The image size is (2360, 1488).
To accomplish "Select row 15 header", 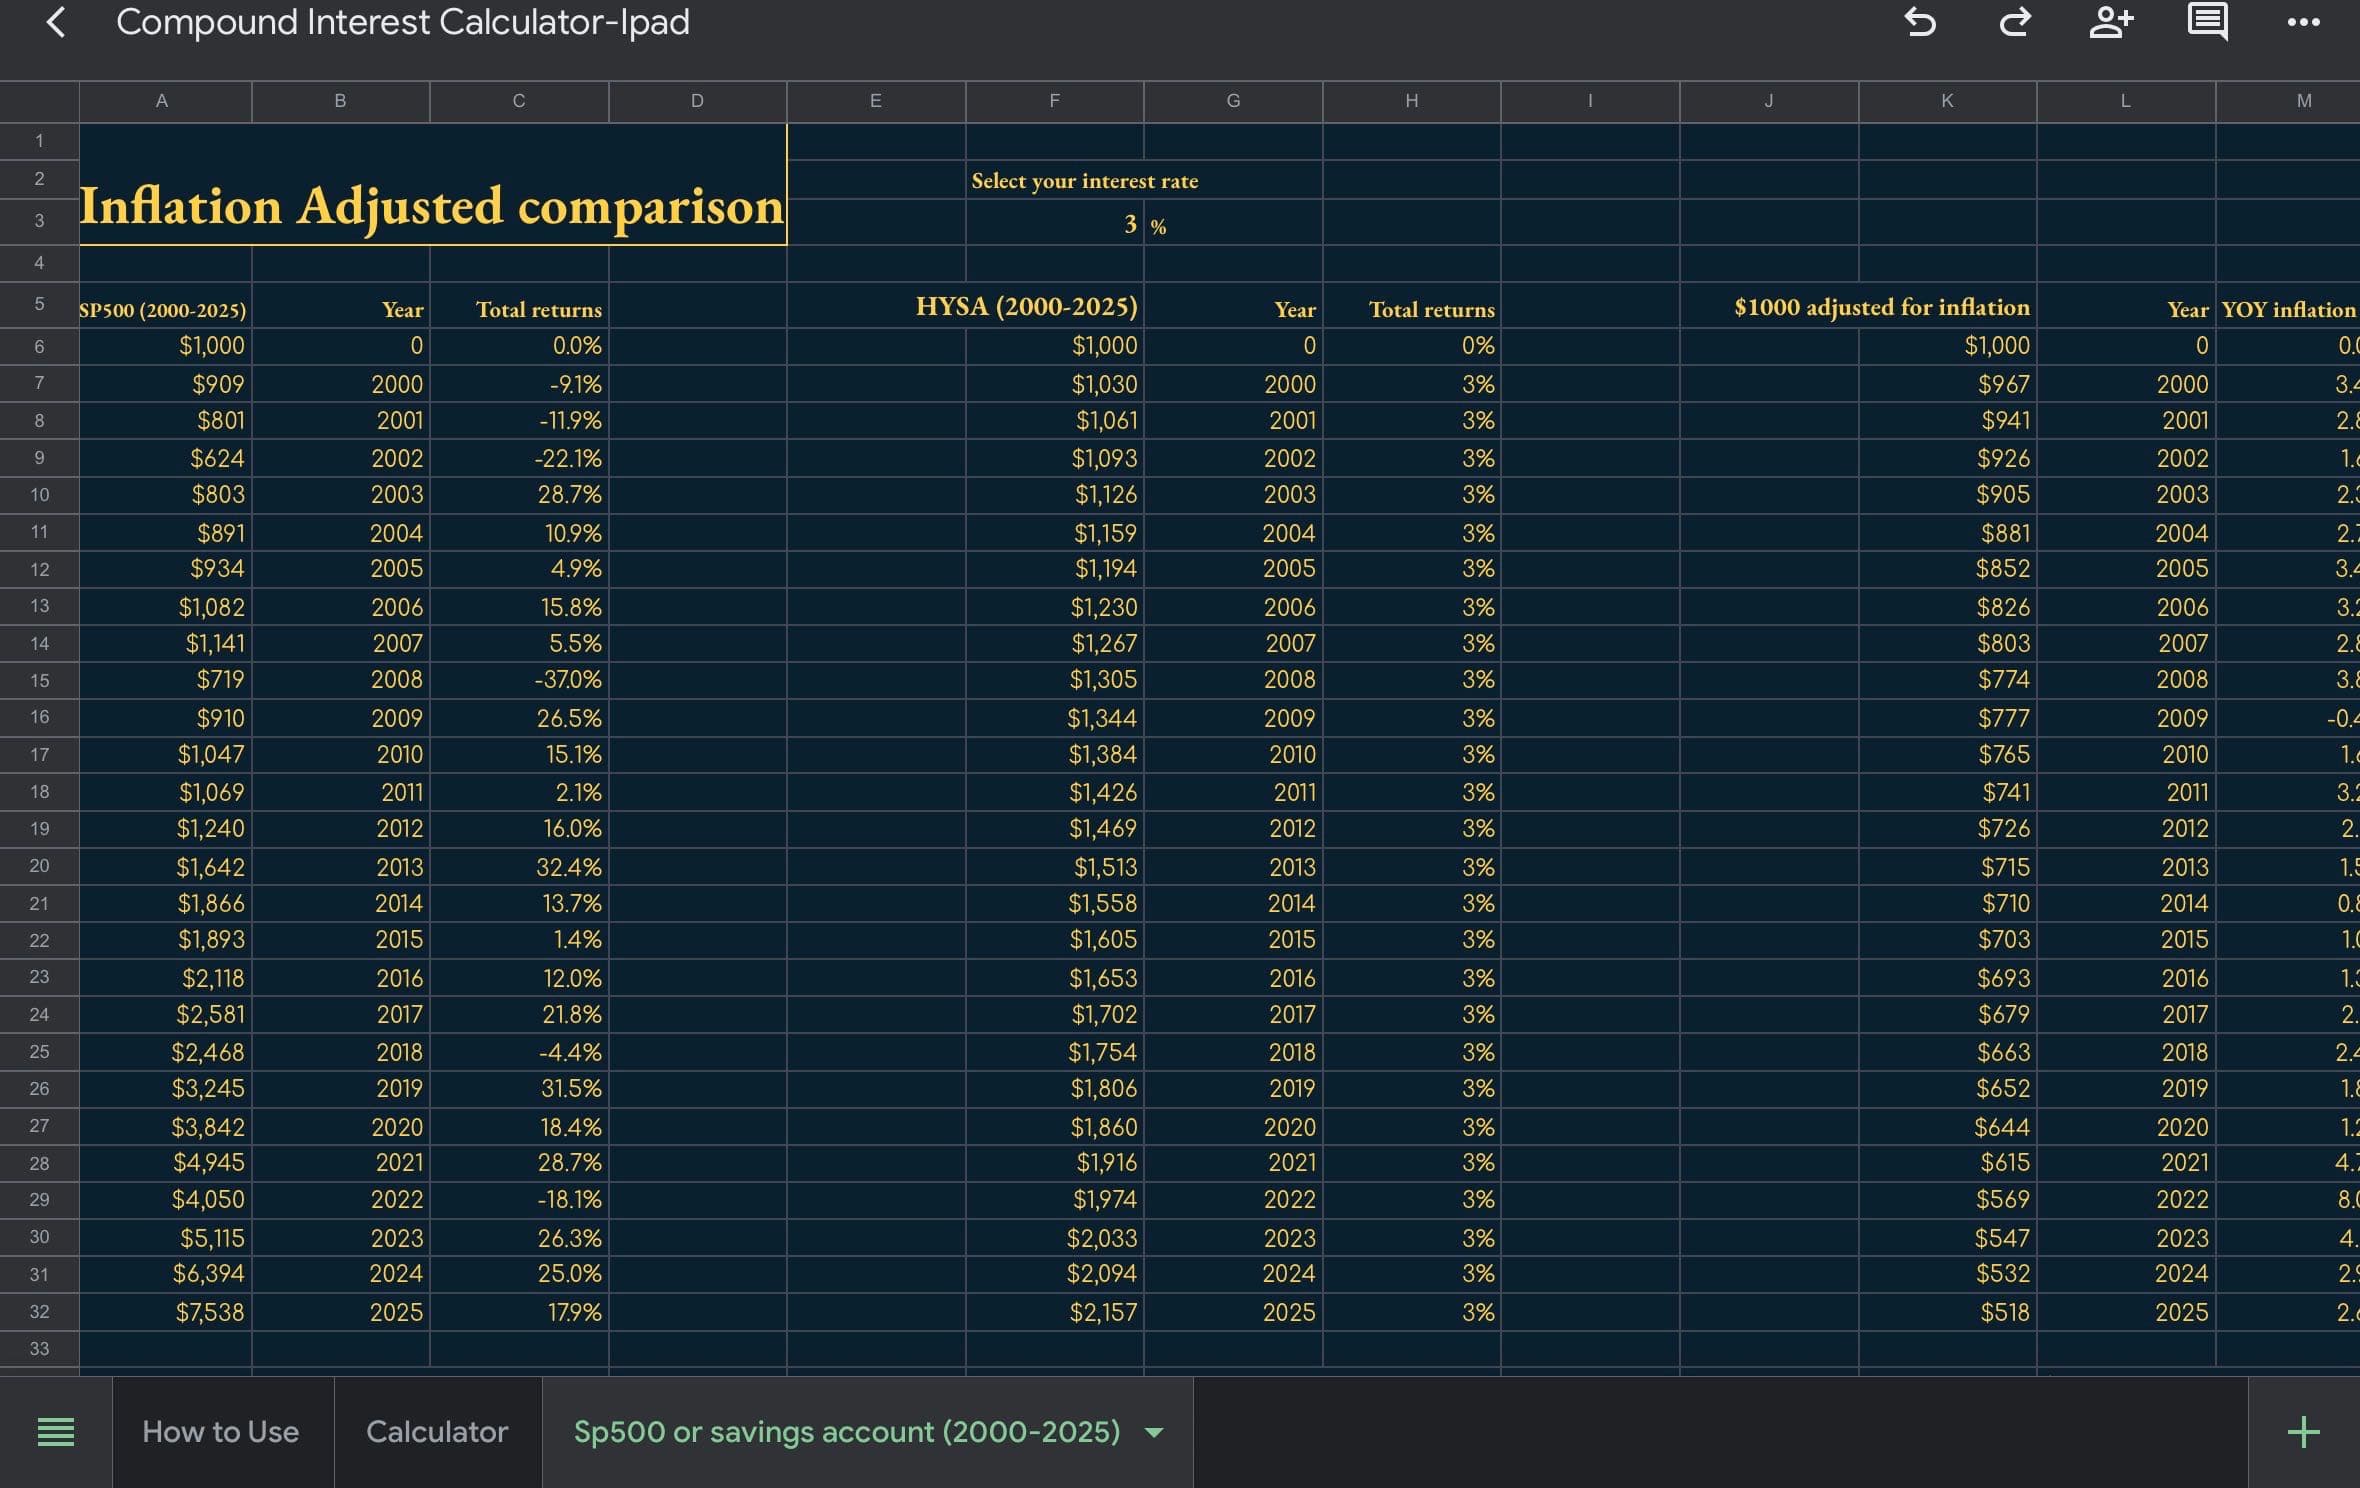I will (39, 680).
